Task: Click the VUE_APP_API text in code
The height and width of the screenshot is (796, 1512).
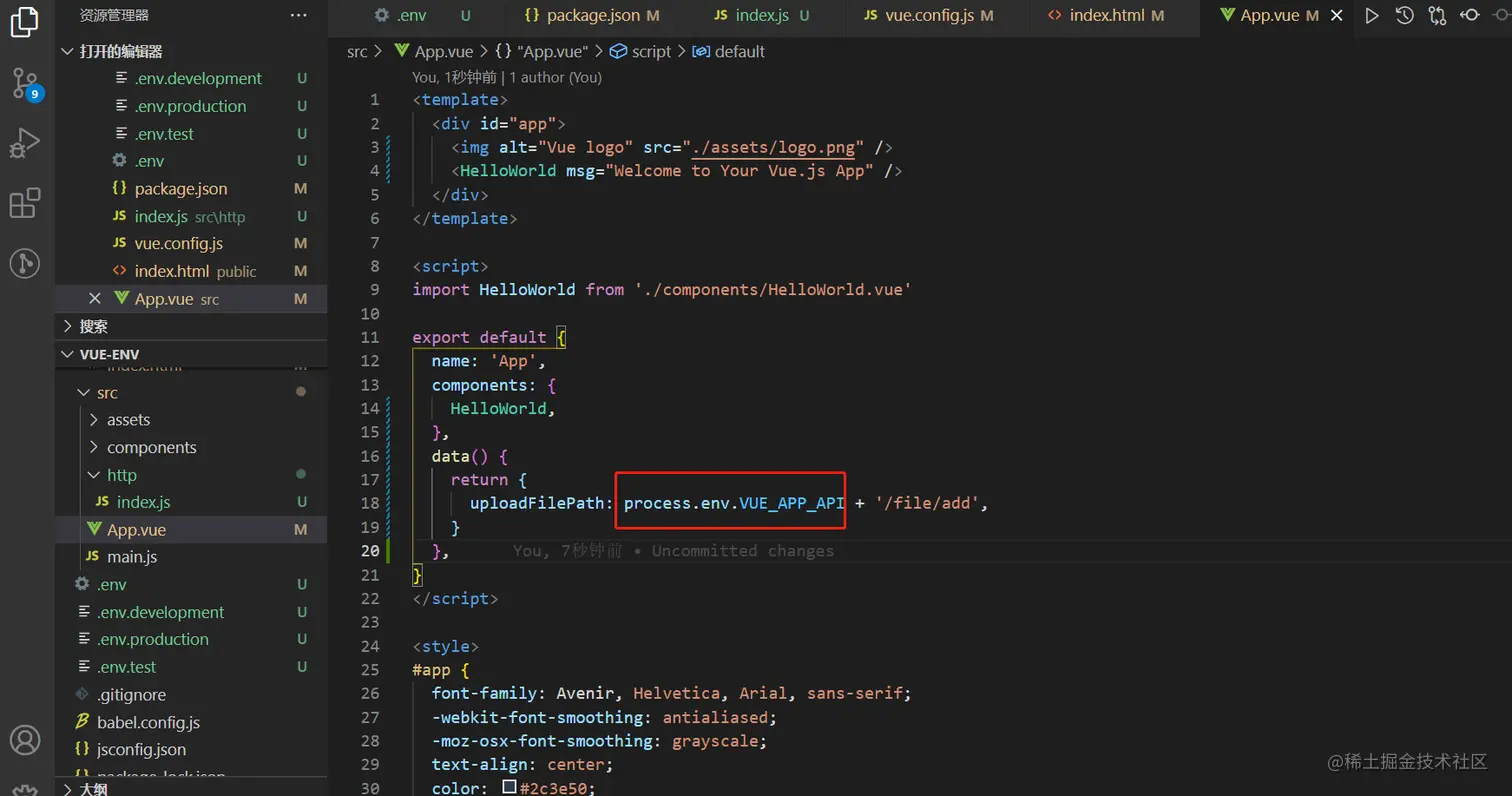Action: (792, 503)
